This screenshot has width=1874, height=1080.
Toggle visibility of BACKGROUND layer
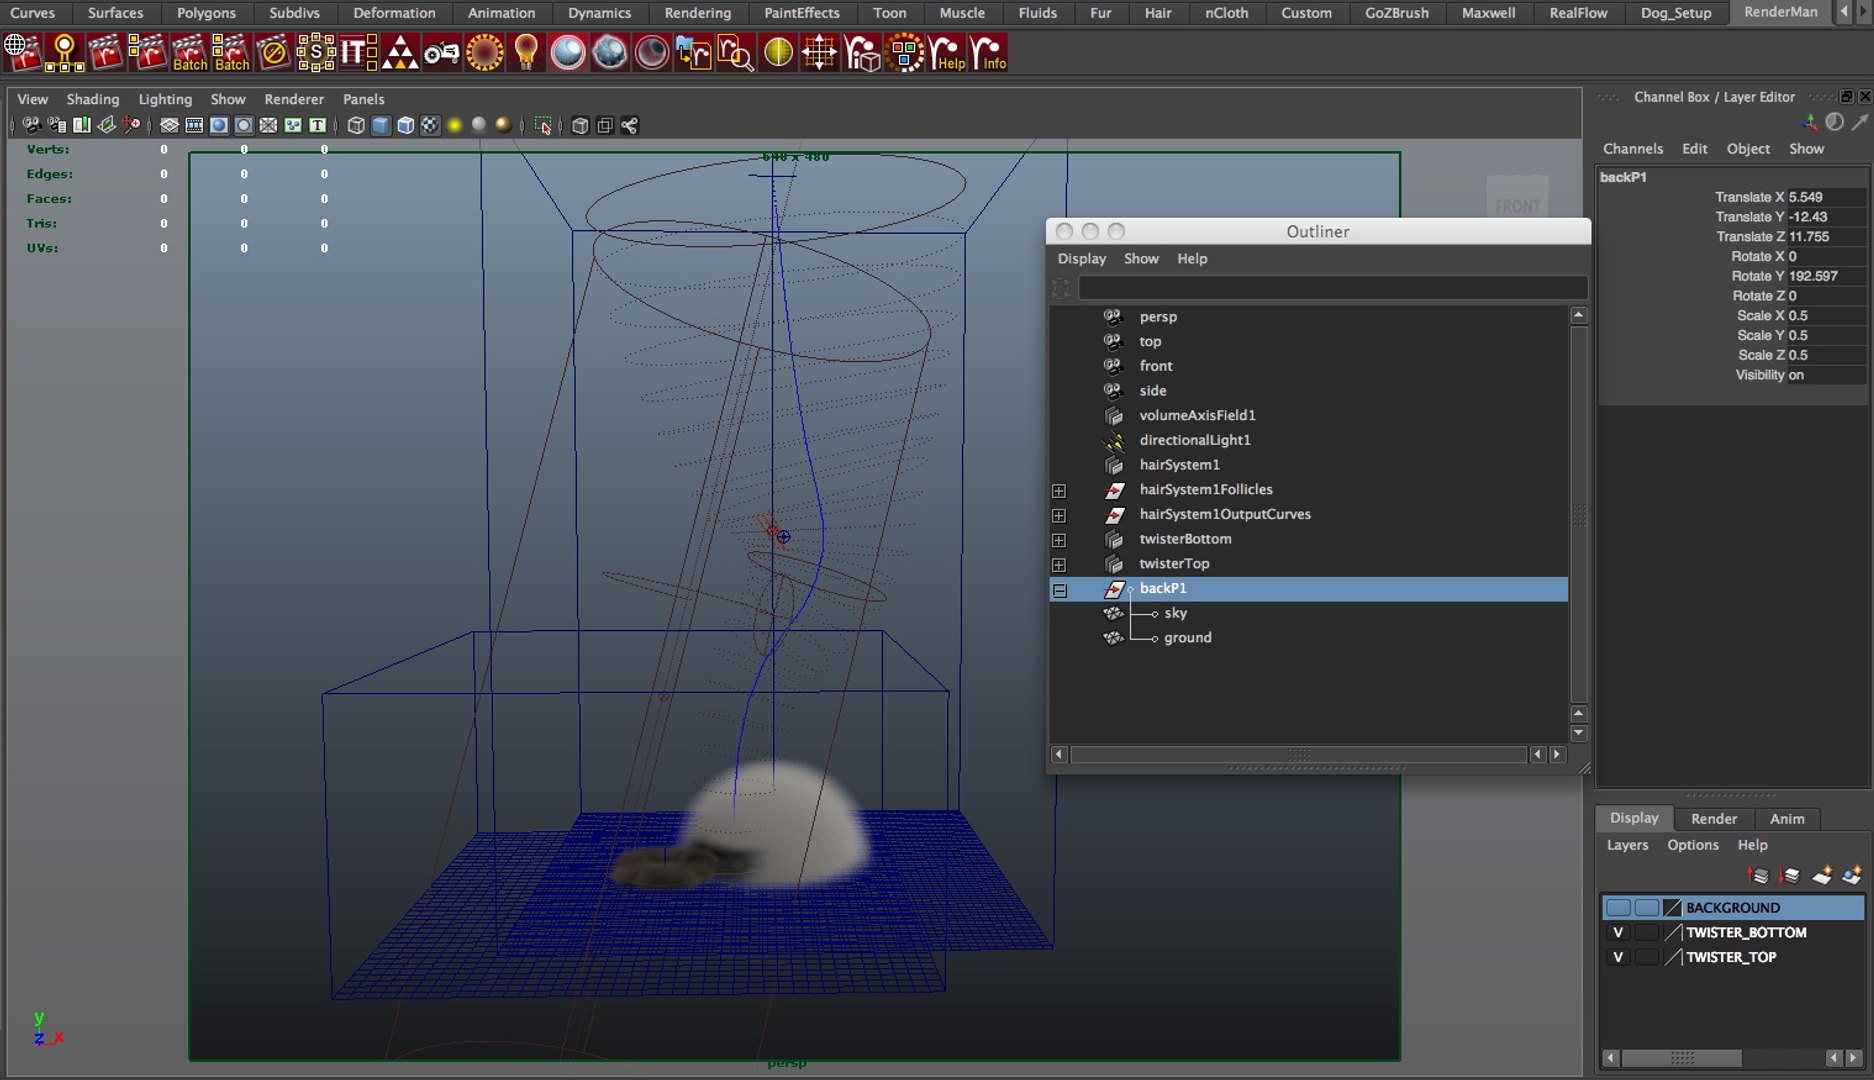[x=1618, y=907]
